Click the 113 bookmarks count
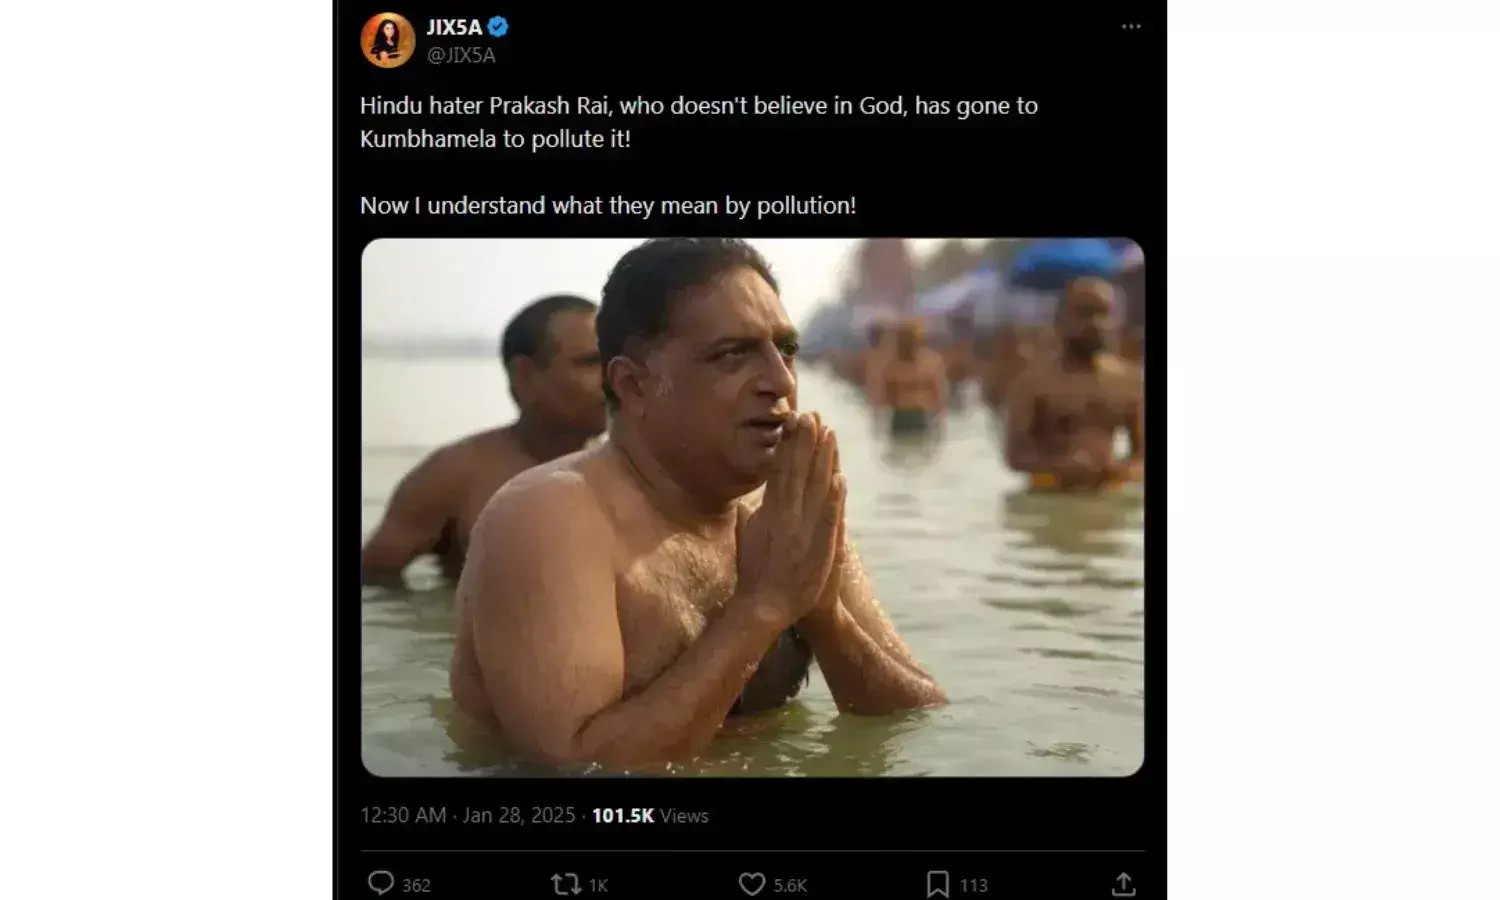The height and width of the screenshot is (900, 1500). (x=973, y=885)
